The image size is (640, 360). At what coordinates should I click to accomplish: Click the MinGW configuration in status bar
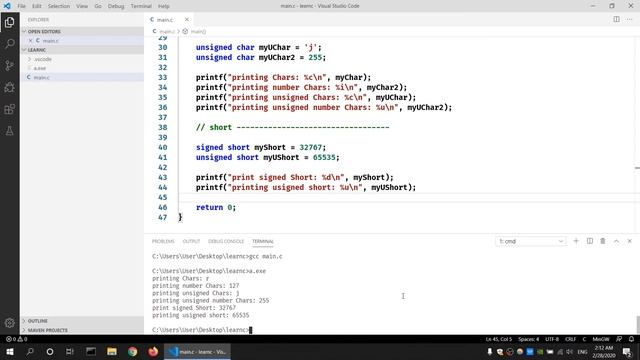pos(601,339)
